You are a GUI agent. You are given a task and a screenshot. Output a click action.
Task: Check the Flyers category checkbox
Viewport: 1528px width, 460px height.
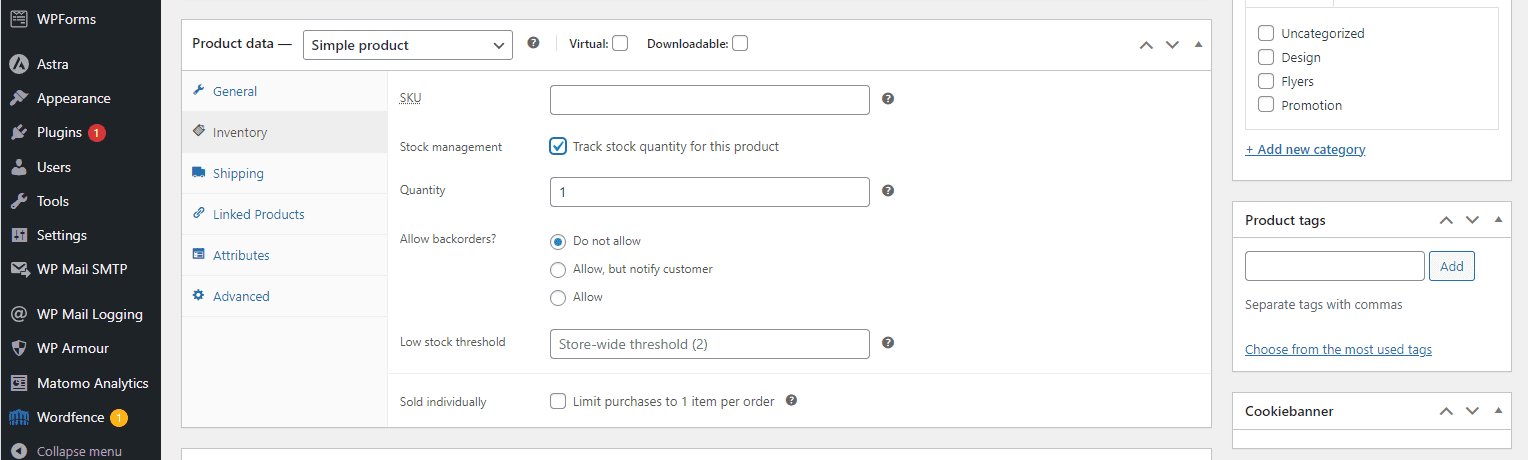(1266, 81)
